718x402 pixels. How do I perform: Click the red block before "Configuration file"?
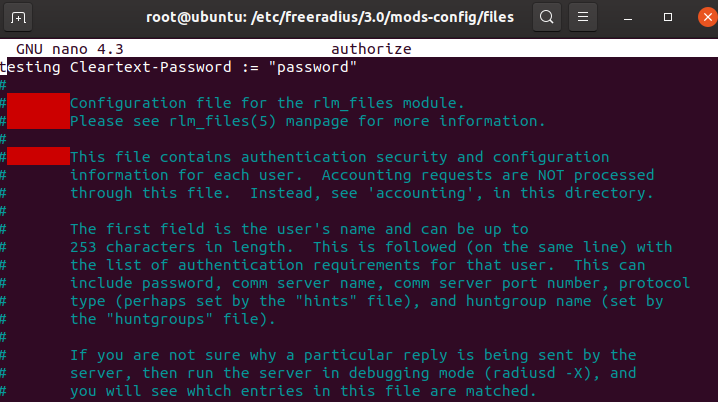tap(38, 103)
